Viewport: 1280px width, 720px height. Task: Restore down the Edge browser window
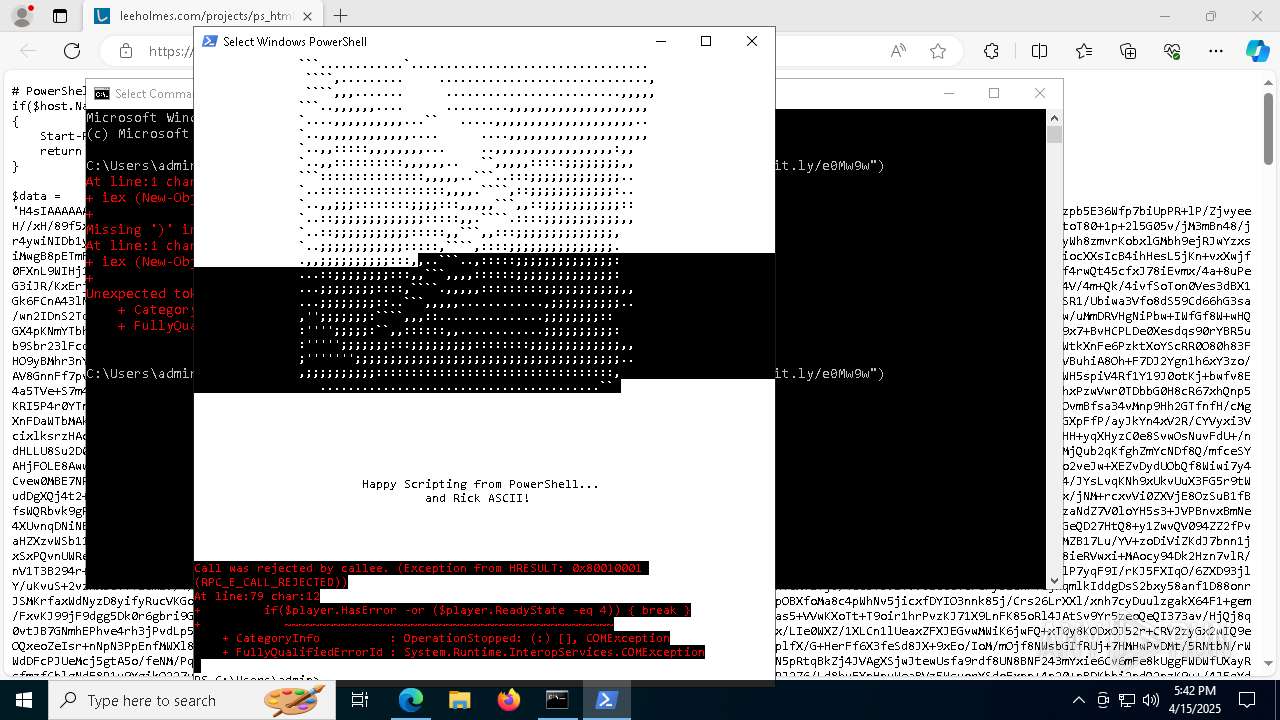coord(1211,16)
